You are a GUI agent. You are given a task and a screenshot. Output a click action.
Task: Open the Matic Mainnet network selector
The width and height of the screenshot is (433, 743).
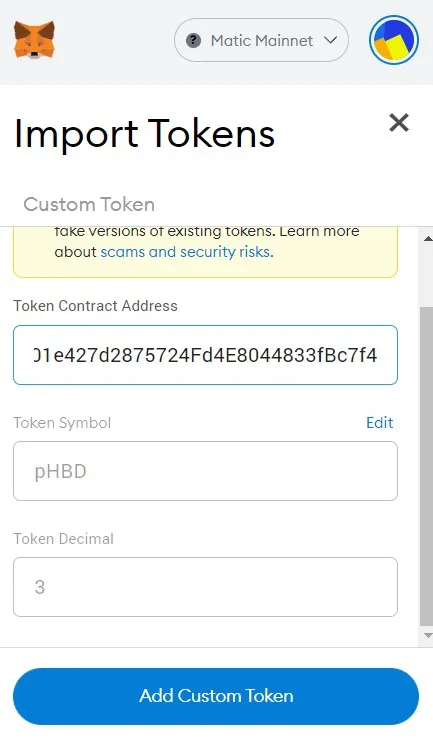[x=261, y=40]
